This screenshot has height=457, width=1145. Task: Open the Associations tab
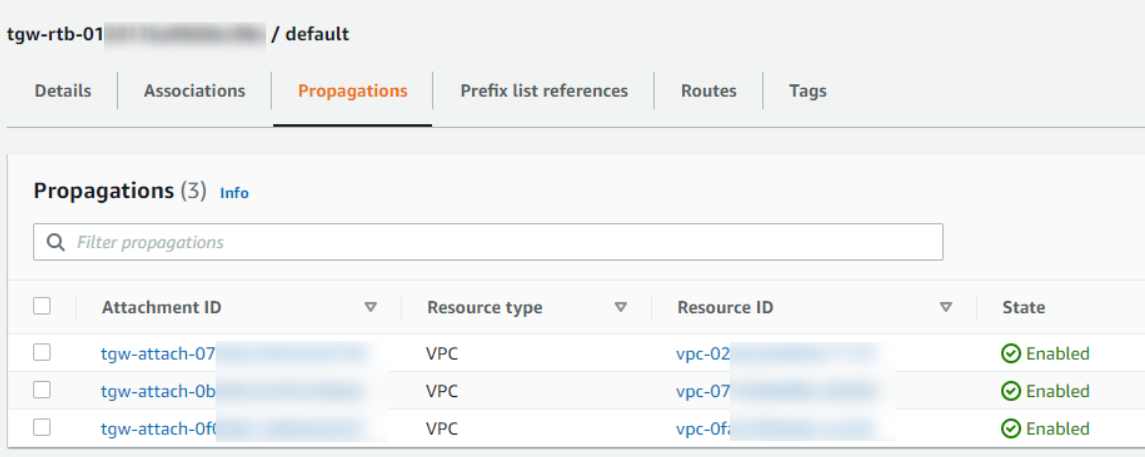point(194,91)
